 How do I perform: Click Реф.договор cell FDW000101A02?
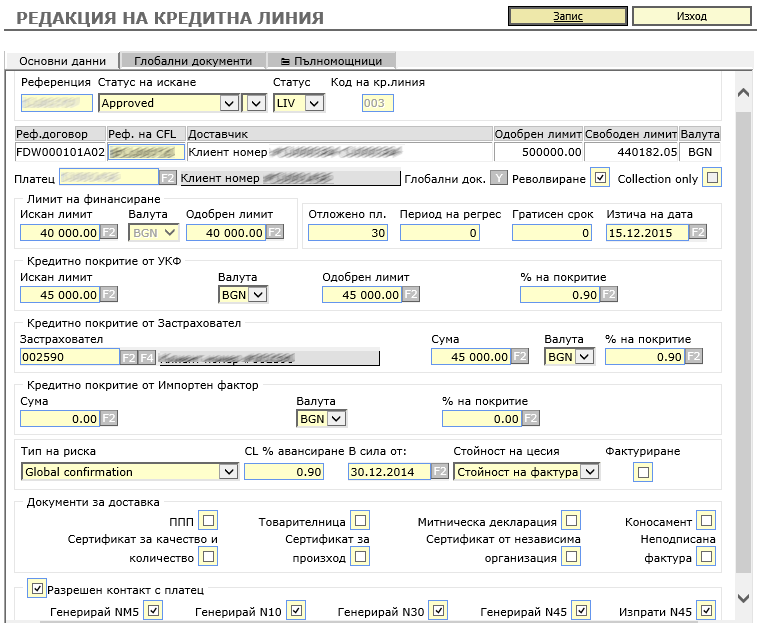(60, 152)
